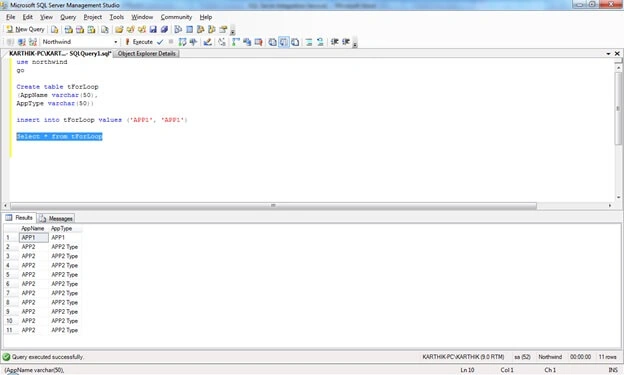Open the Properties Window icon
The width and height of the screenshot is (624, 375).
click(223, 29)
